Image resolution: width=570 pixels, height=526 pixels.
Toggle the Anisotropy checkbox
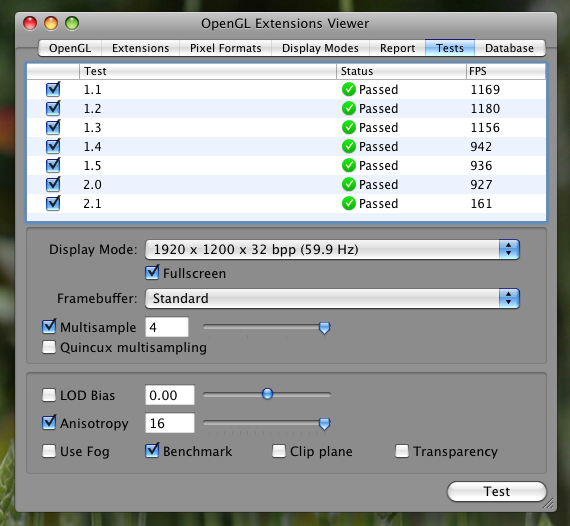[x=49, y=423]
